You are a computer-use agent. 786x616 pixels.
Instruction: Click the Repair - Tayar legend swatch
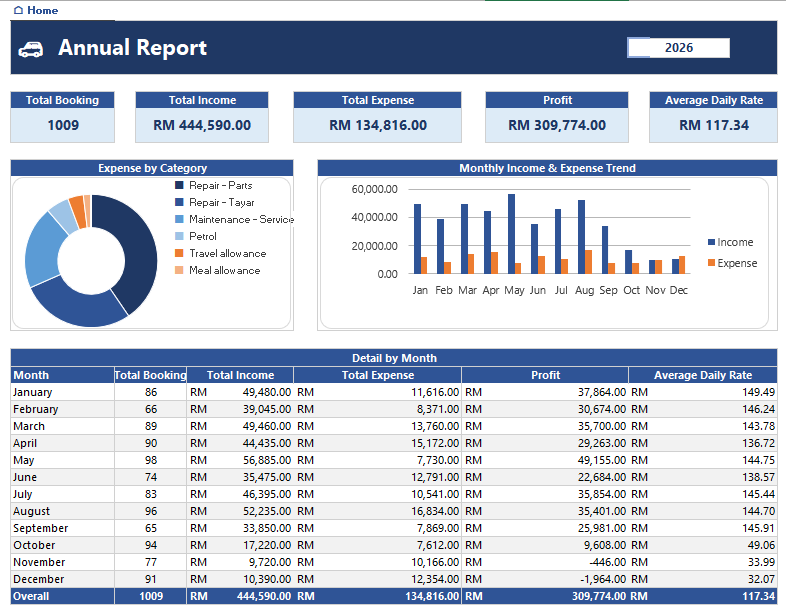[179, 202]
